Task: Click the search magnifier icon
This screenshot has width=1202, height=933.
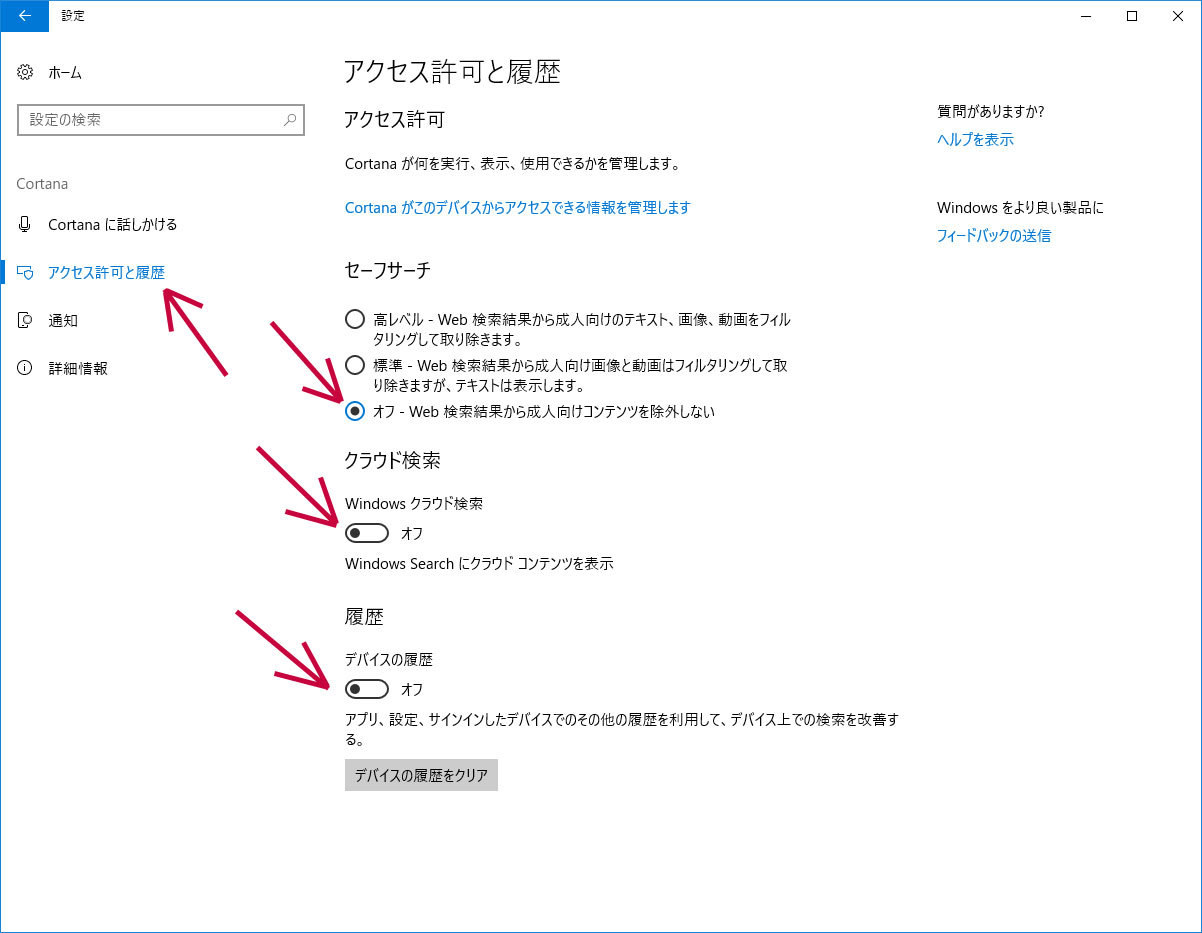Action: tap(290, 119)
